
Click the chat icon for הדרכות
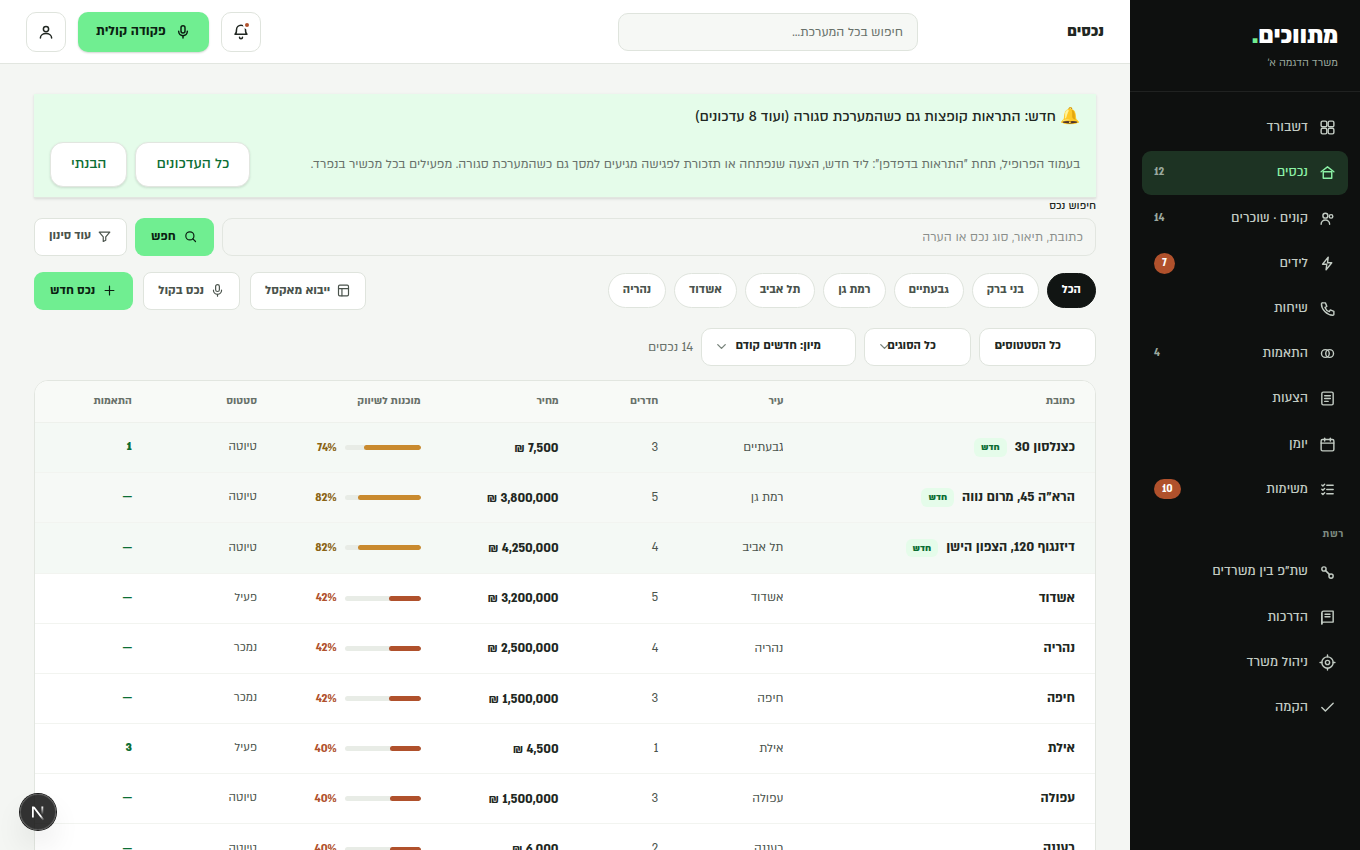point(1327,617)
